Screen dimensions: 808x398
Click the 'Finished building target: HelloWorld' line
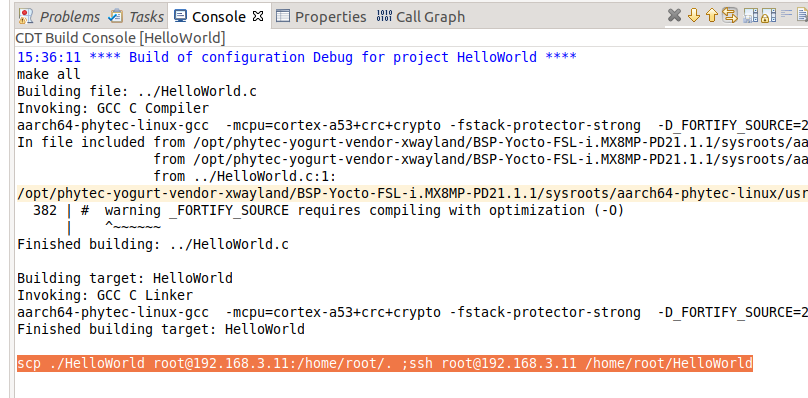[161, 329]
